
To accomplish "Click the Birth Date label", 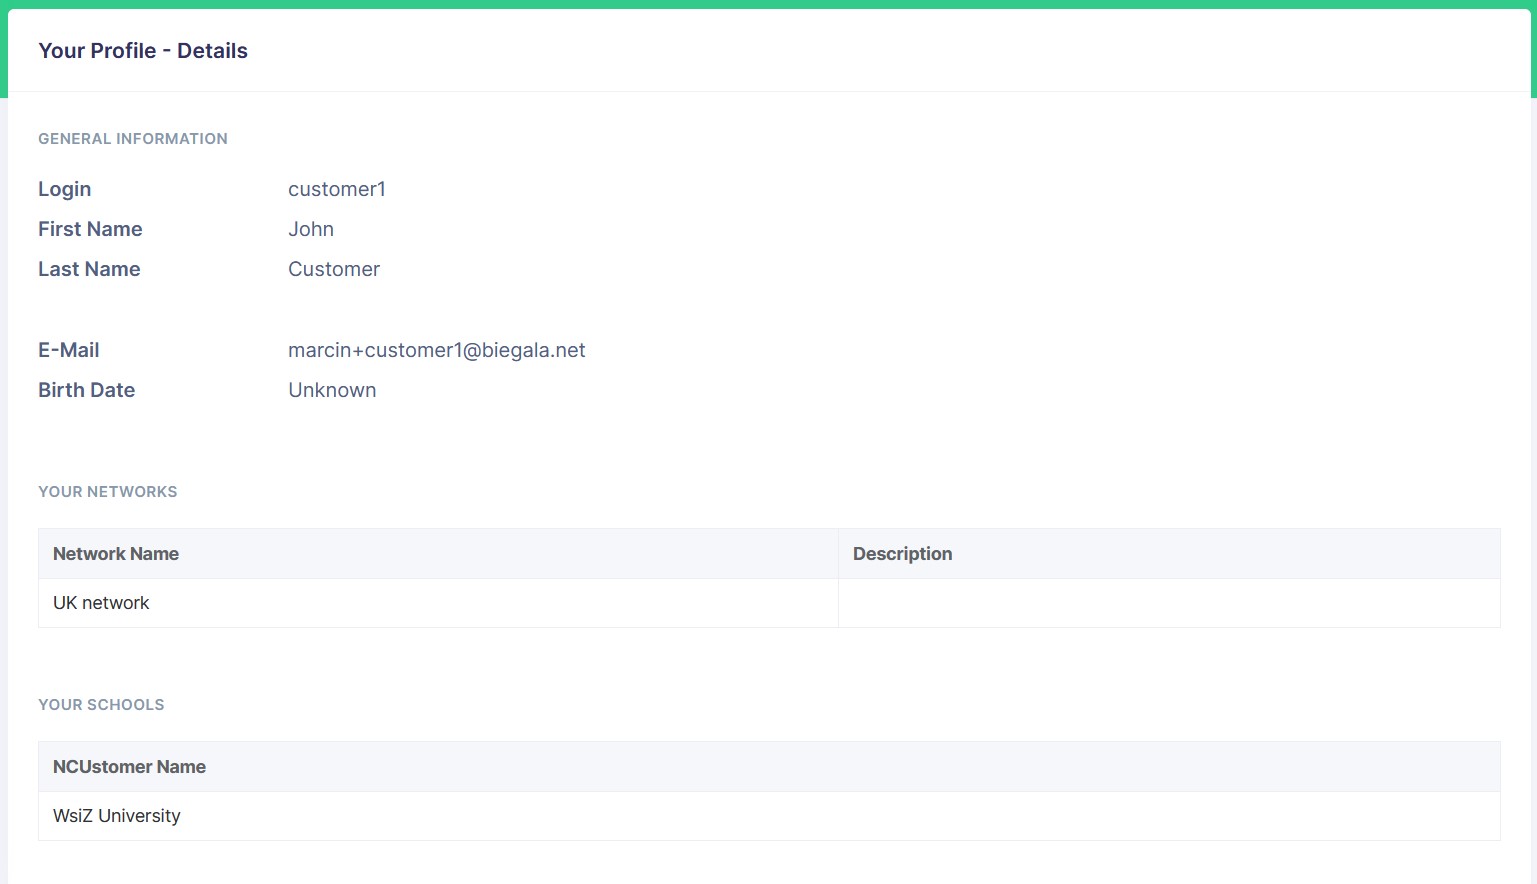I will 86,390.
